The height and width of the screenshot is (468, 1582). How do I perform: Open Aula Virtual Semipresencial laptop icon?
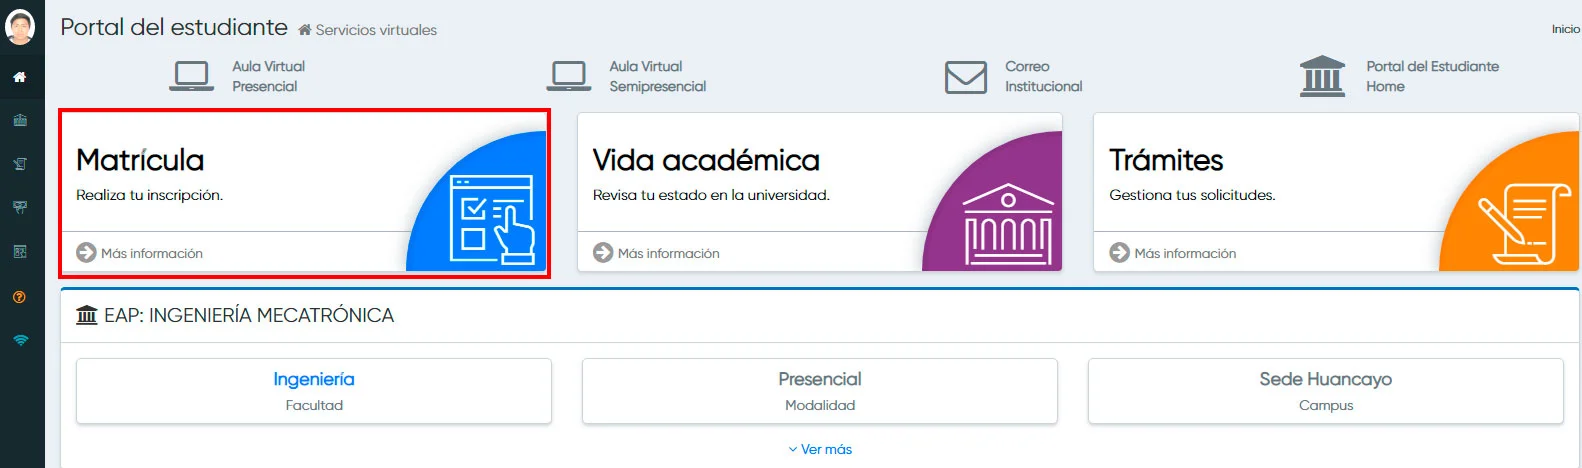click(569, 76)
